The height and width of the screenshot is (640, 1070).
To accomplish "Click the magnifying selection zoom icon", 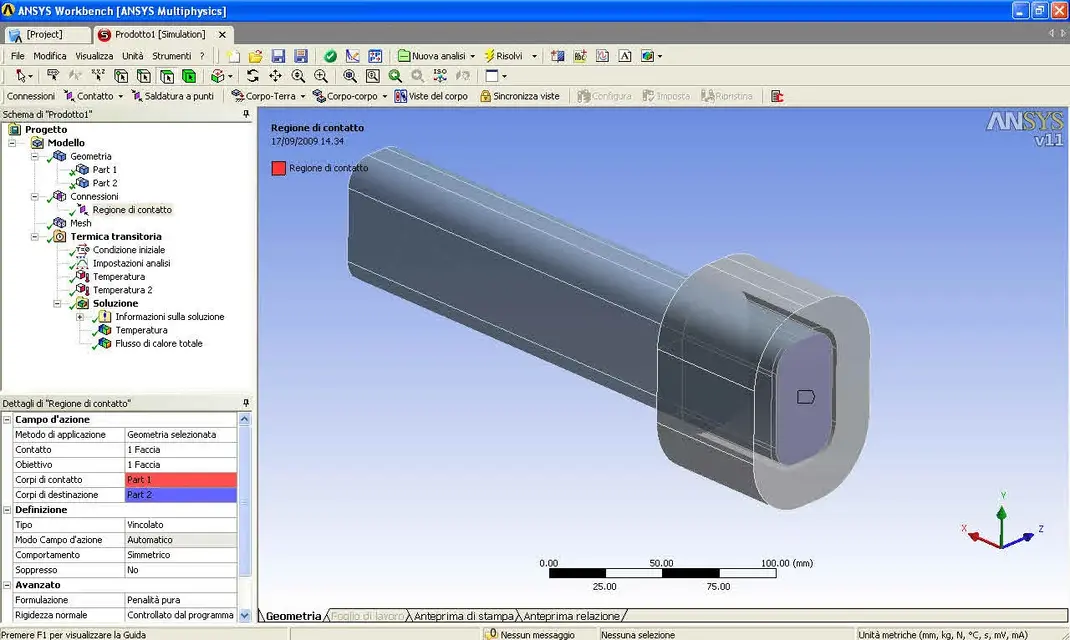I will click(x=373, y=76).
